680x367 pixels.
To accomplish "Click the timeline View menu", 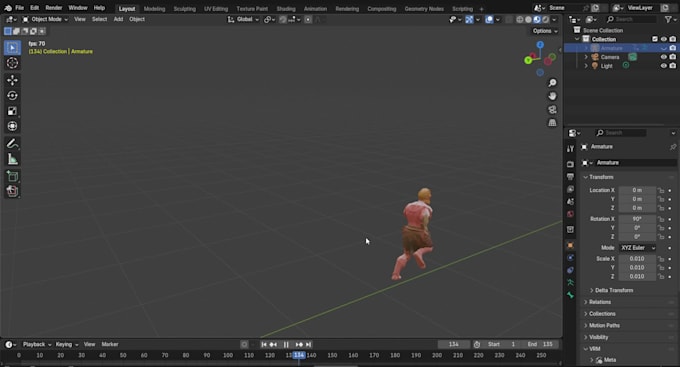I will [x=89, y=344].
